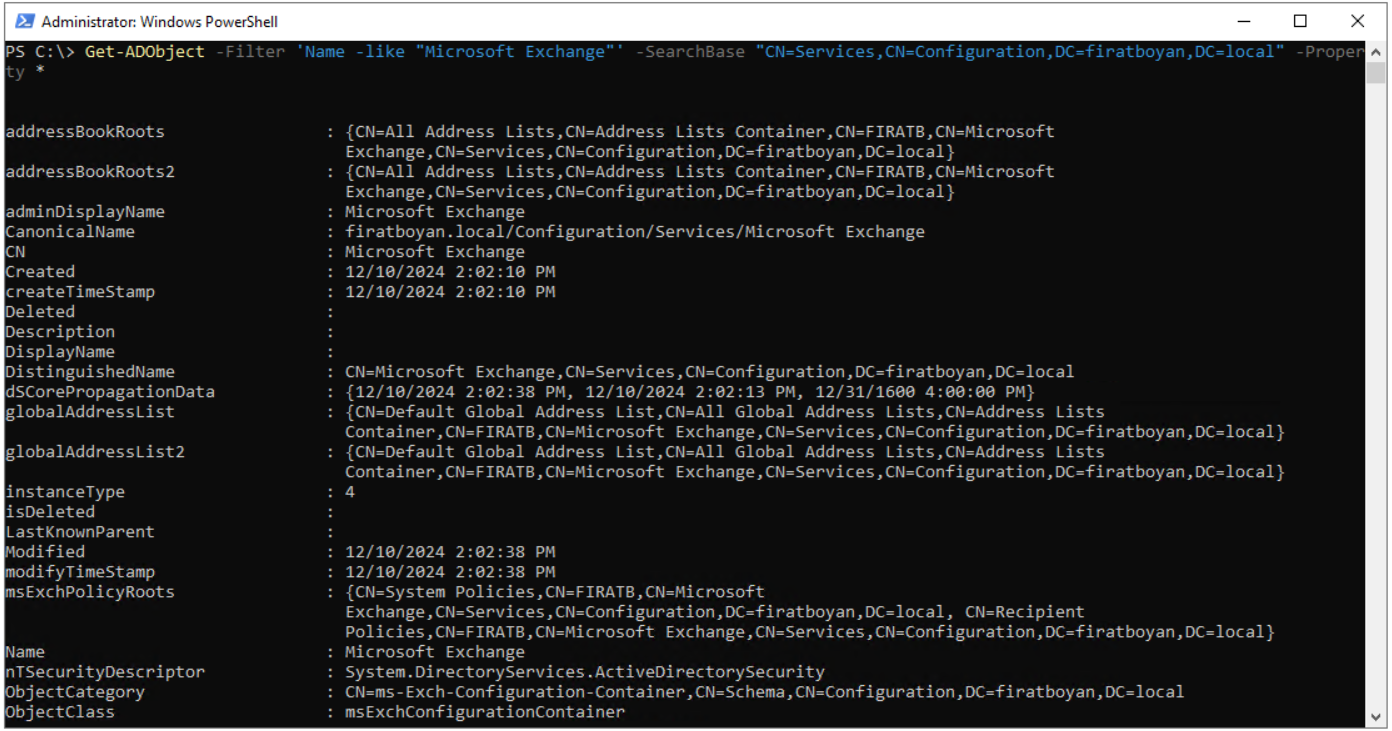Click the globalAddressList2 property label
The width and height of the screenshot is (1392, 731).
point(95,452)
